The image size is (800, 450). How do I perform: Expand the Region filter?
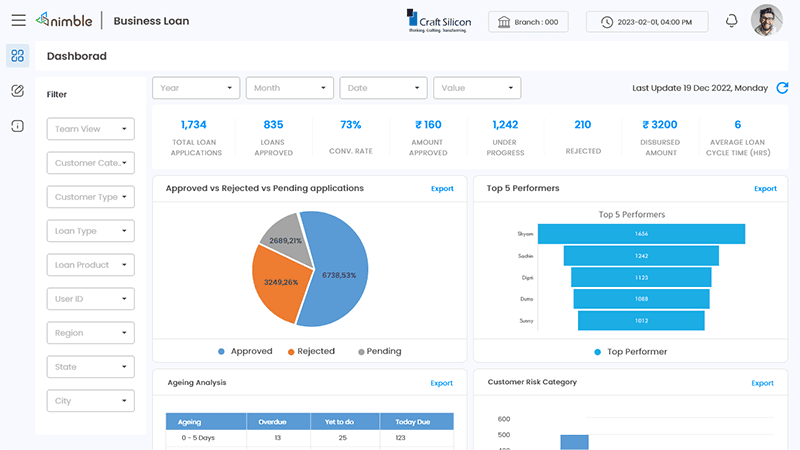[x=91, y=333]
